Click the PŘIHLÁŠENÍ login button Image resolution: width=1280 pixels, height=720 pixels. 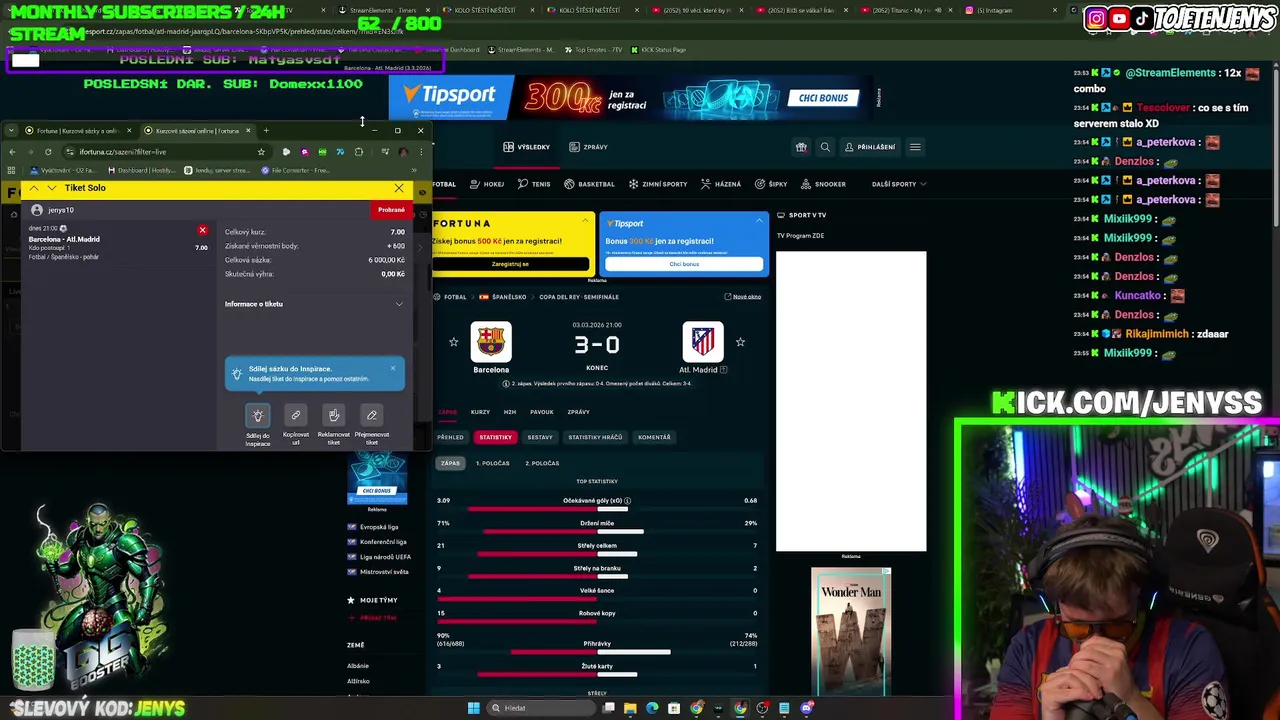pyautogui.click(x=870, y=147)
